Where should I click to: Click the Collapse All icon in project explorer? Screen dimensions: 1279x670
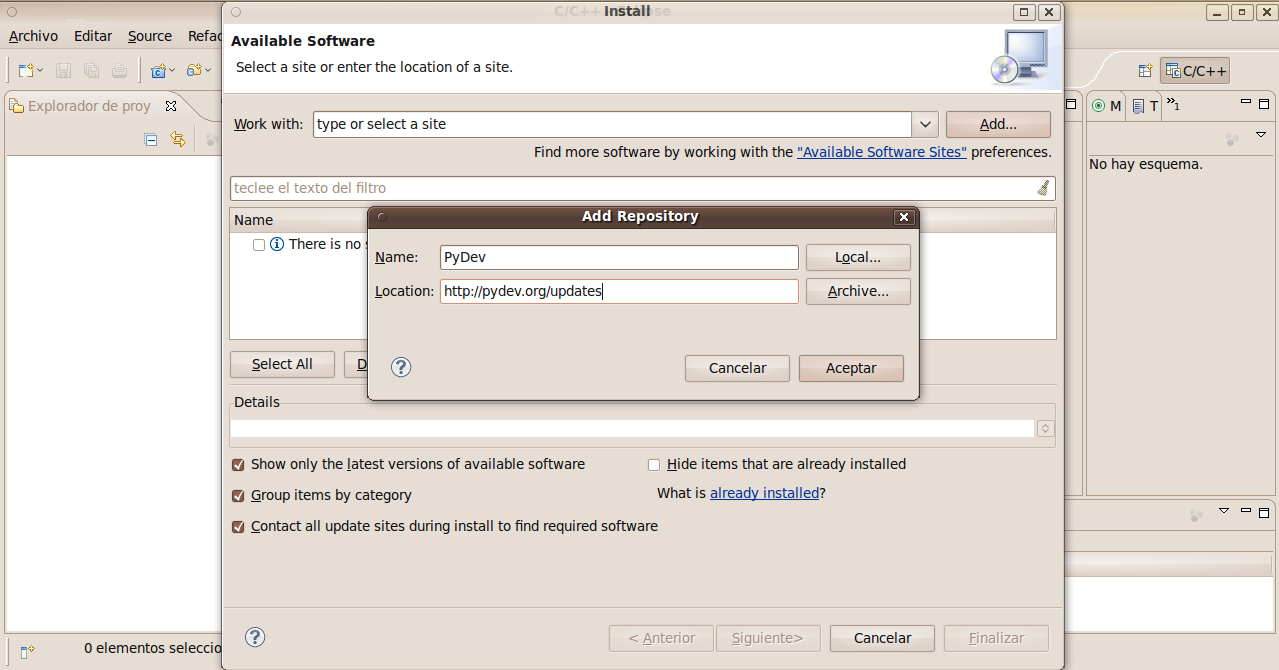(151, 140)
